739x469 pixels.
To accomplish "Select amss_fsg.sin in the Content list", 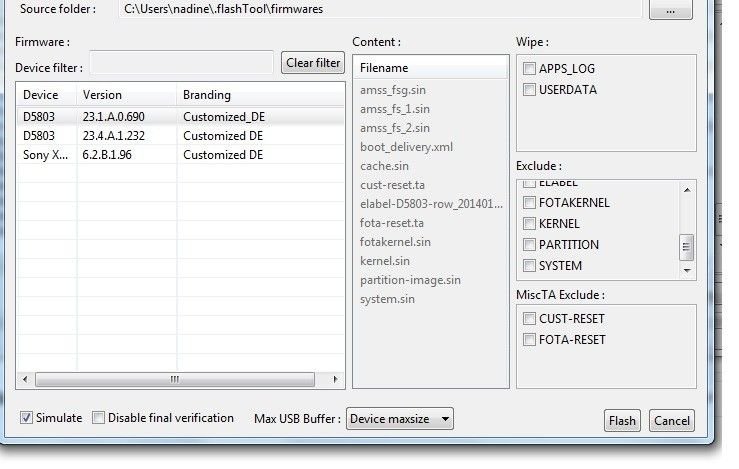I will coord(393,90).
